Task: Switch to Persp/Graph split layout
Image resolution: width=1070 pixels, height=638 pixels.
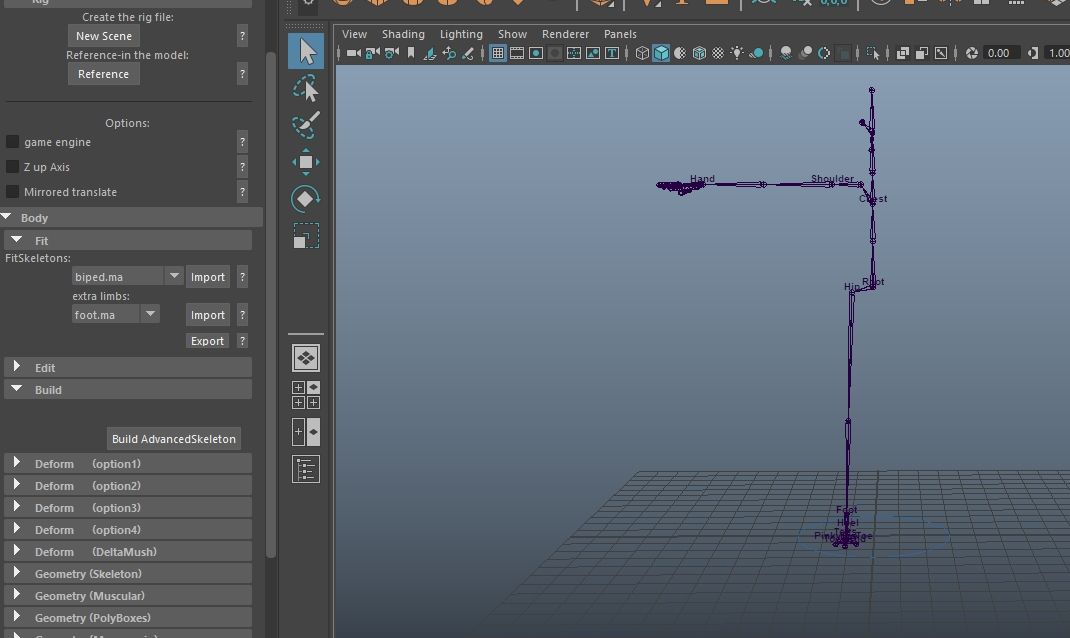Action: pos(306,432)
